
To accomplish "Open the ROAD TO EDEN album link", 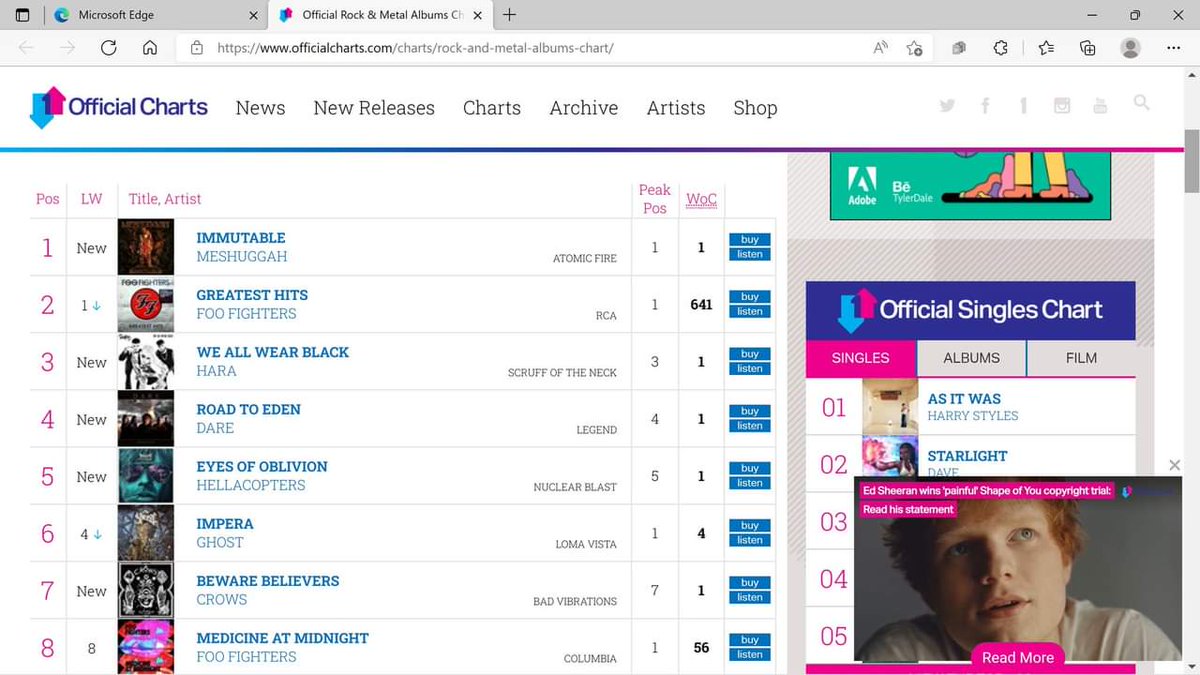I will [x=248, y=409].
